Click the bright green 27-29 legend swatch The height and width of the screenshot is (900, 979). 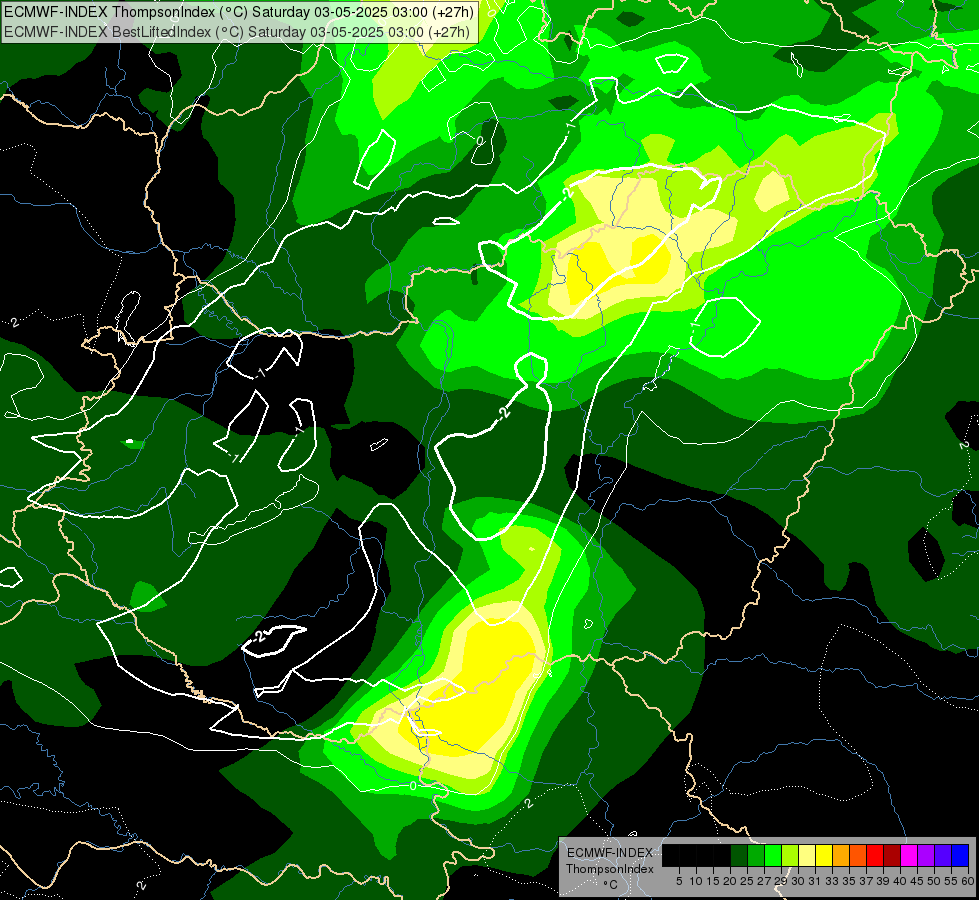point(773,855)
